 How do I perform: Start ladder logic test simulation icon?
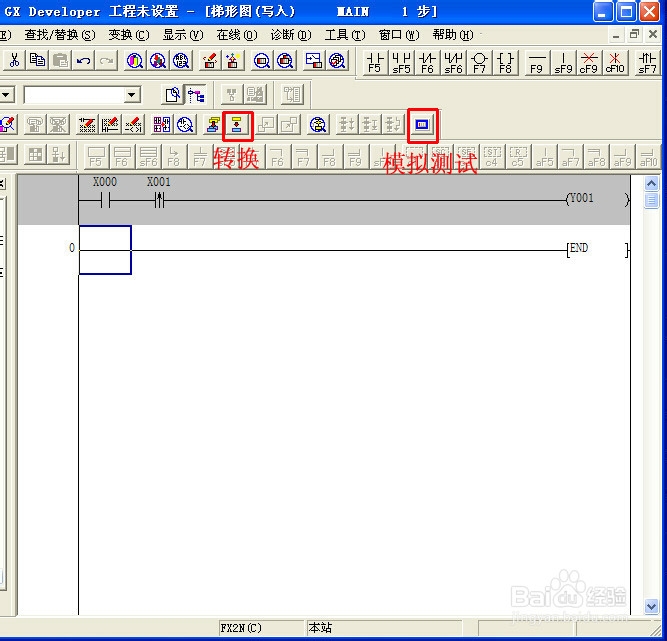[422, 125]
